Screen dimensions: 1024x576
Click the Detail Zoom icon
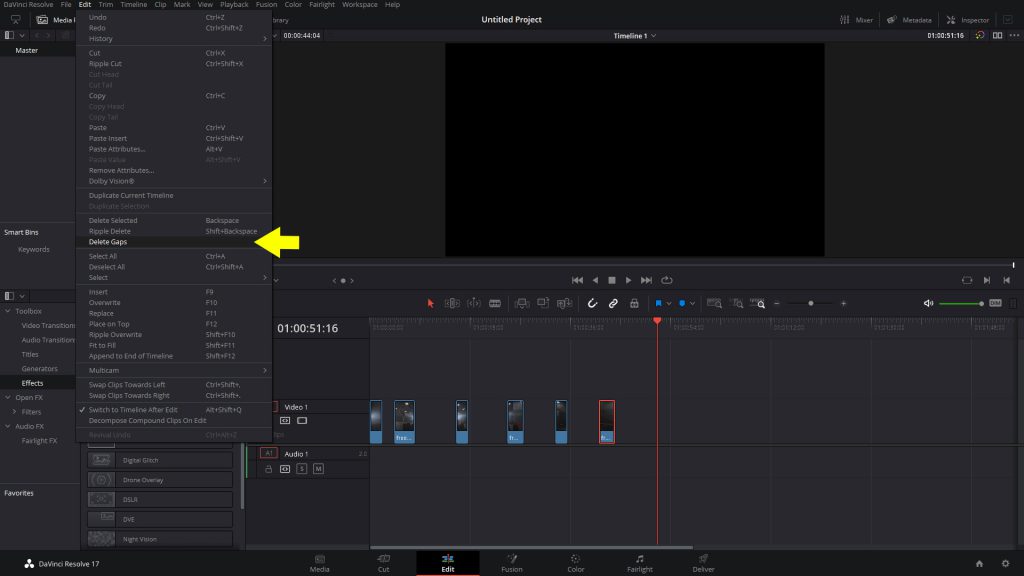(737, 304)
